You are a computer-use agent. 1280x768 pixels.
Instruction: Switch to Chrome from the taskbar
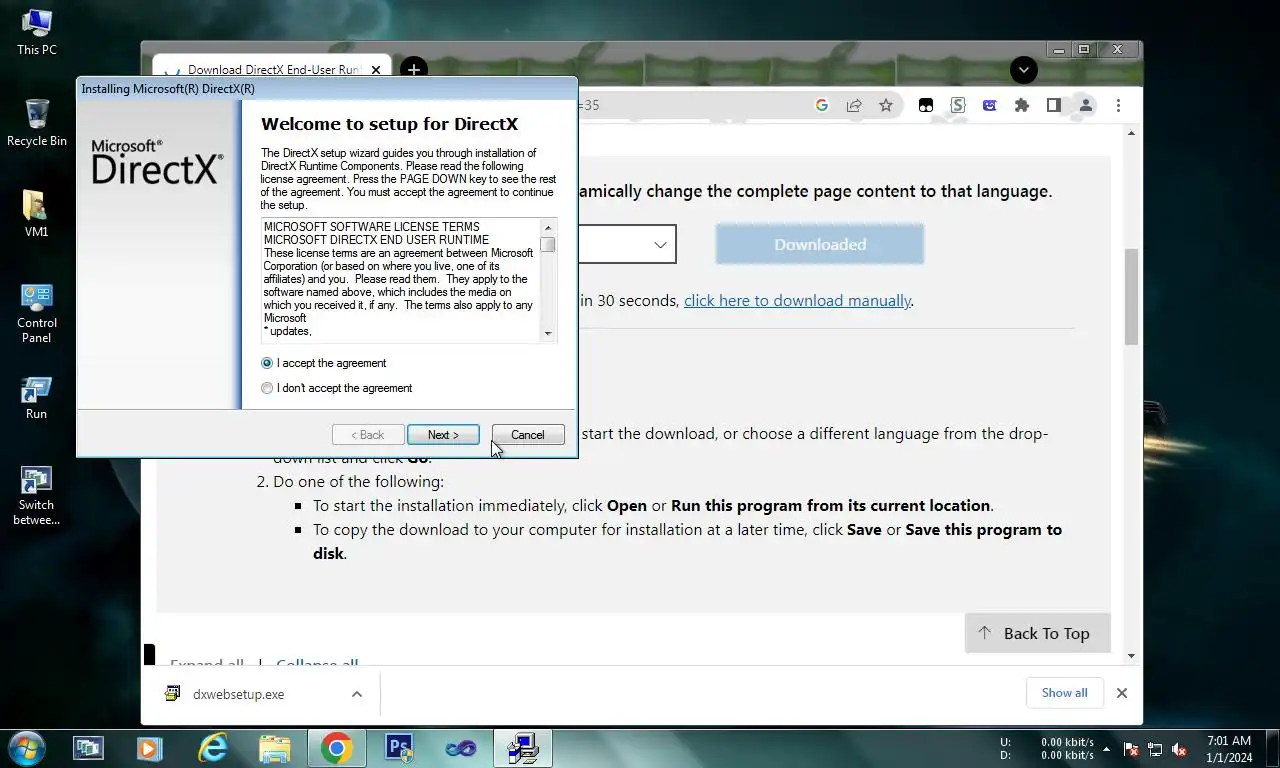click(336, 748)
